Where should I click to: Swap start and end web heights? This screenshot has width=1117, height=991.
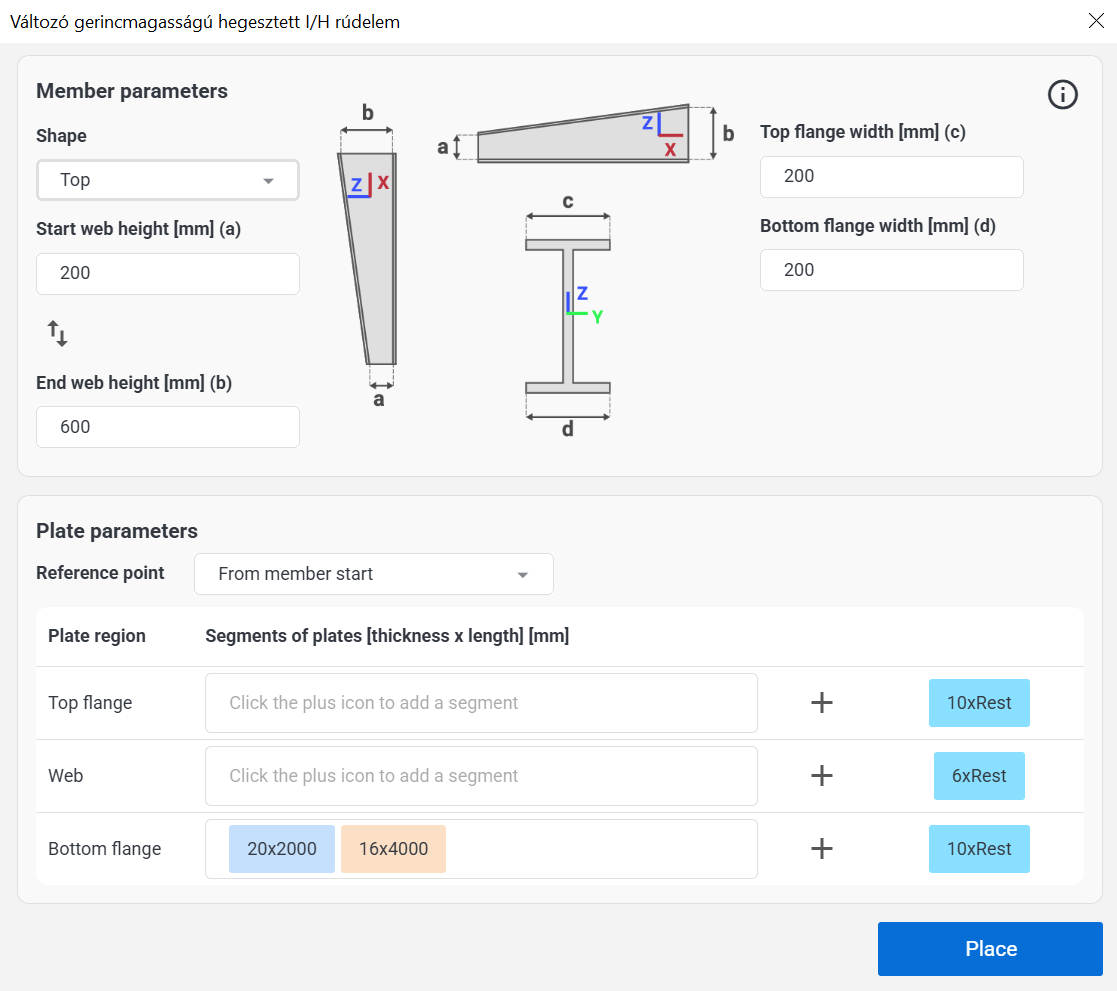tap(58, 334)
